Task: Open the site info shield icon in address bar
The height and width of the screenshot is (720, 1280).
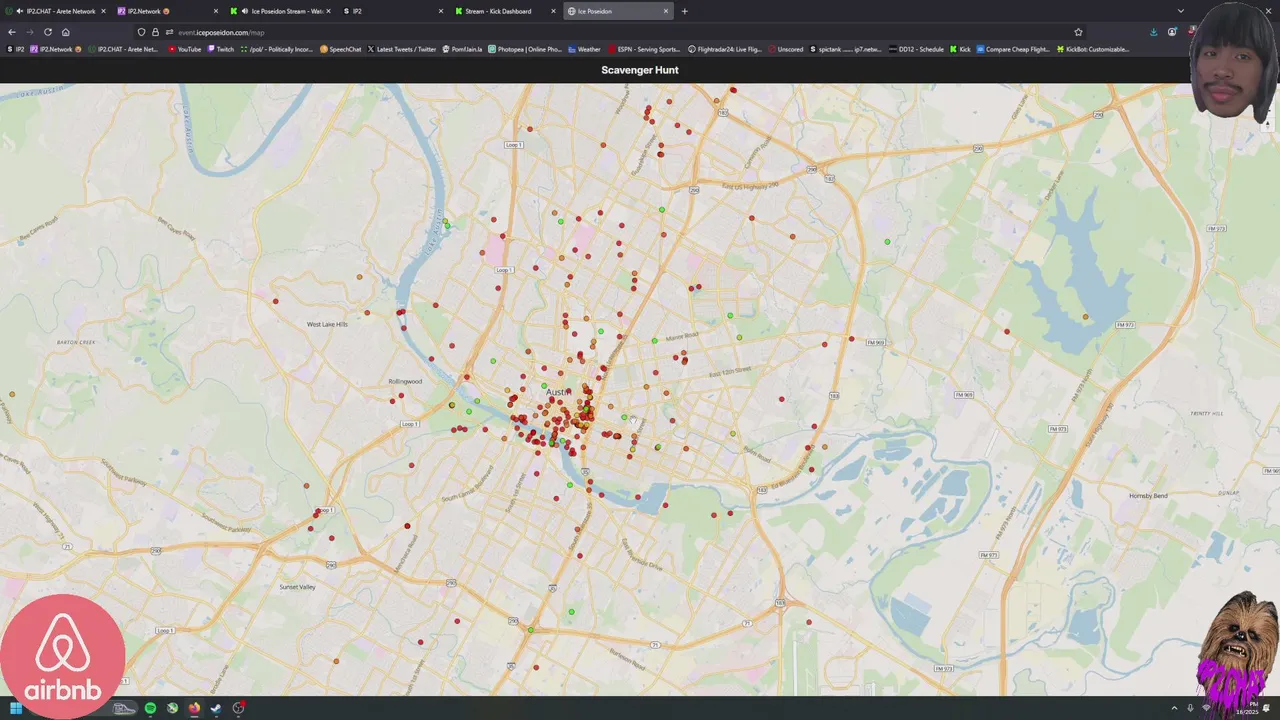Action: coord(141,32)
